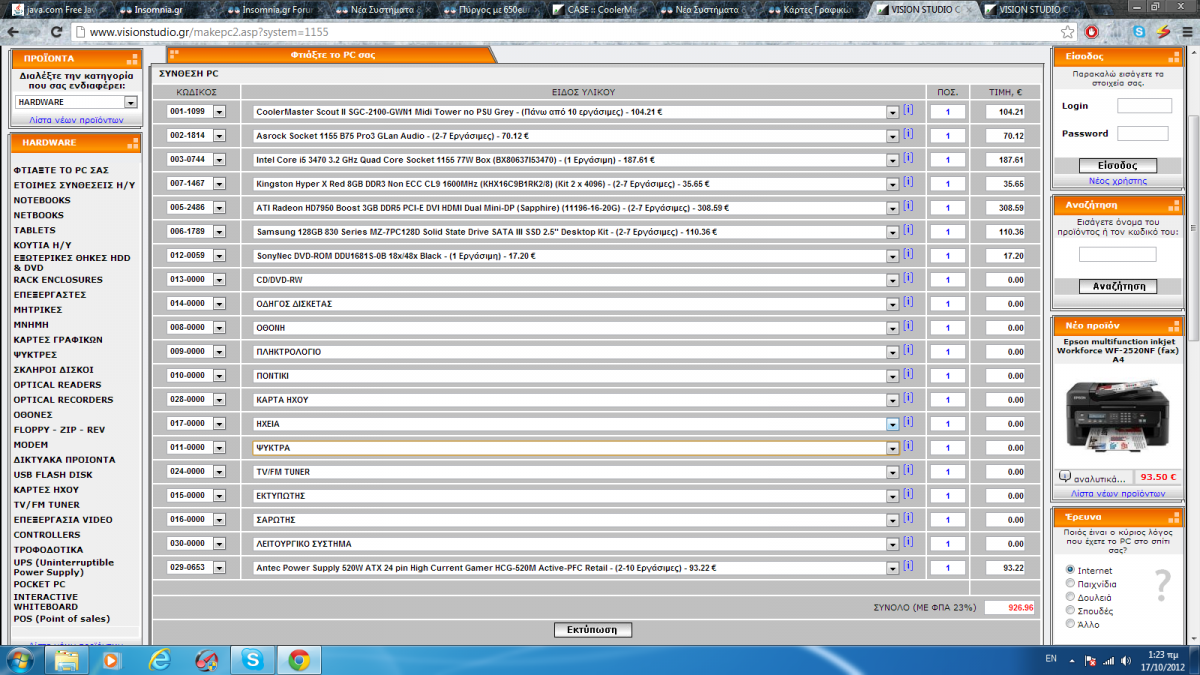Open Λίστα νέων προϊόντων link under HARDWARE dropdown
Image resolution: width=1200 pixels, height=675 pixels.
[x=76, y=119]
